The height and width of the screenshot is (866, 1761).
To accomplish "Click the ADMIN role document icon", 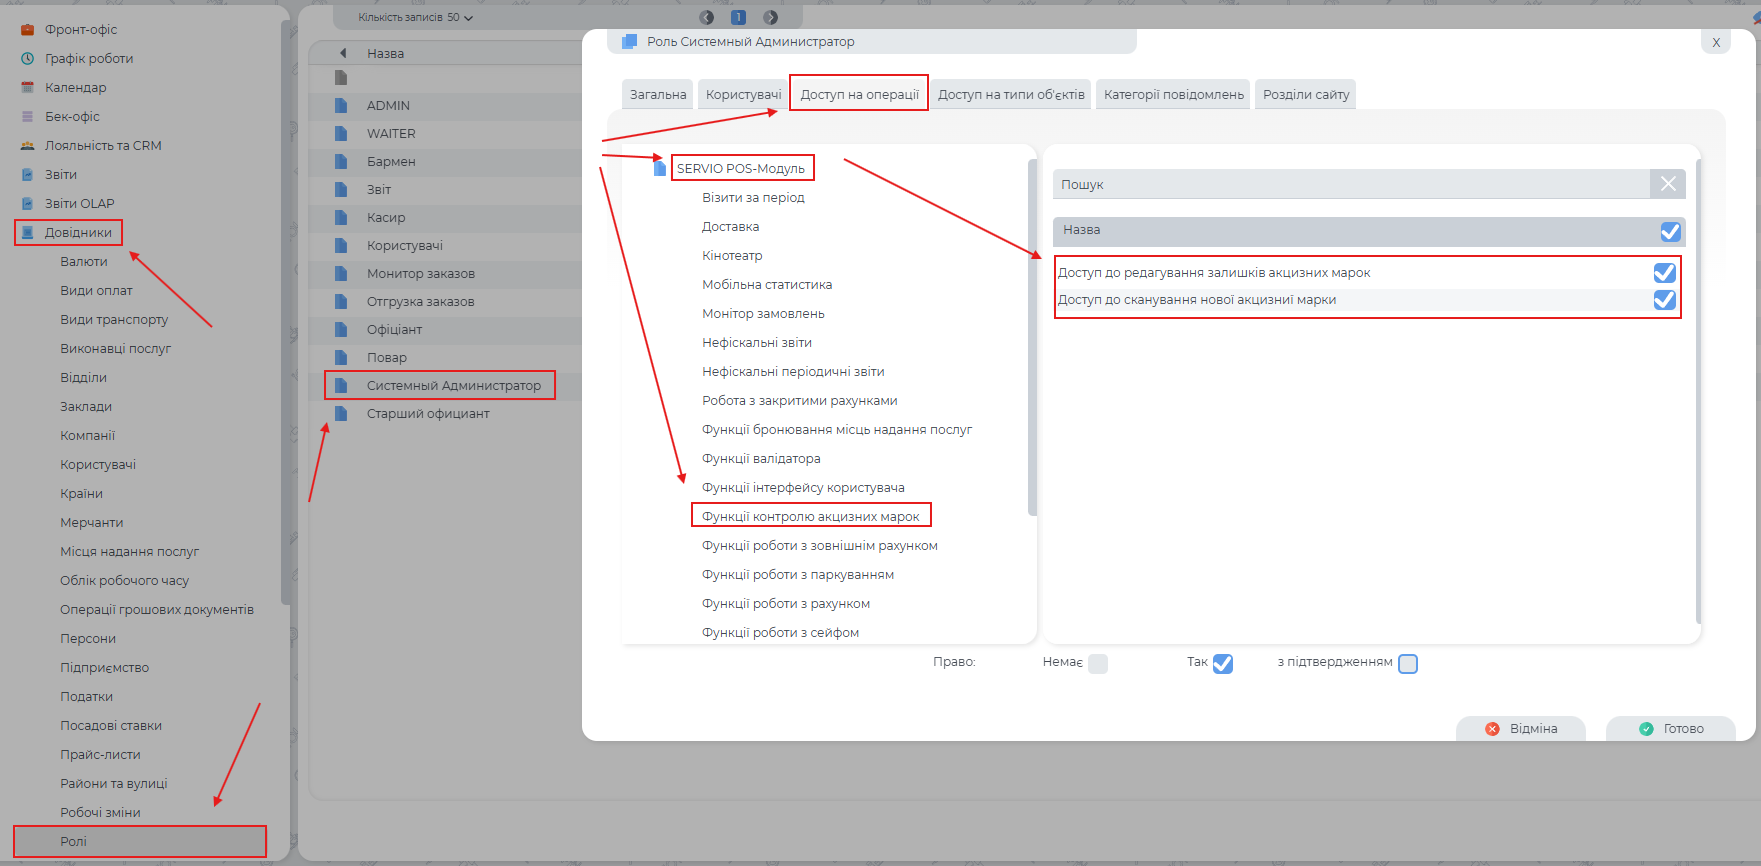I will tap(341, 106).
